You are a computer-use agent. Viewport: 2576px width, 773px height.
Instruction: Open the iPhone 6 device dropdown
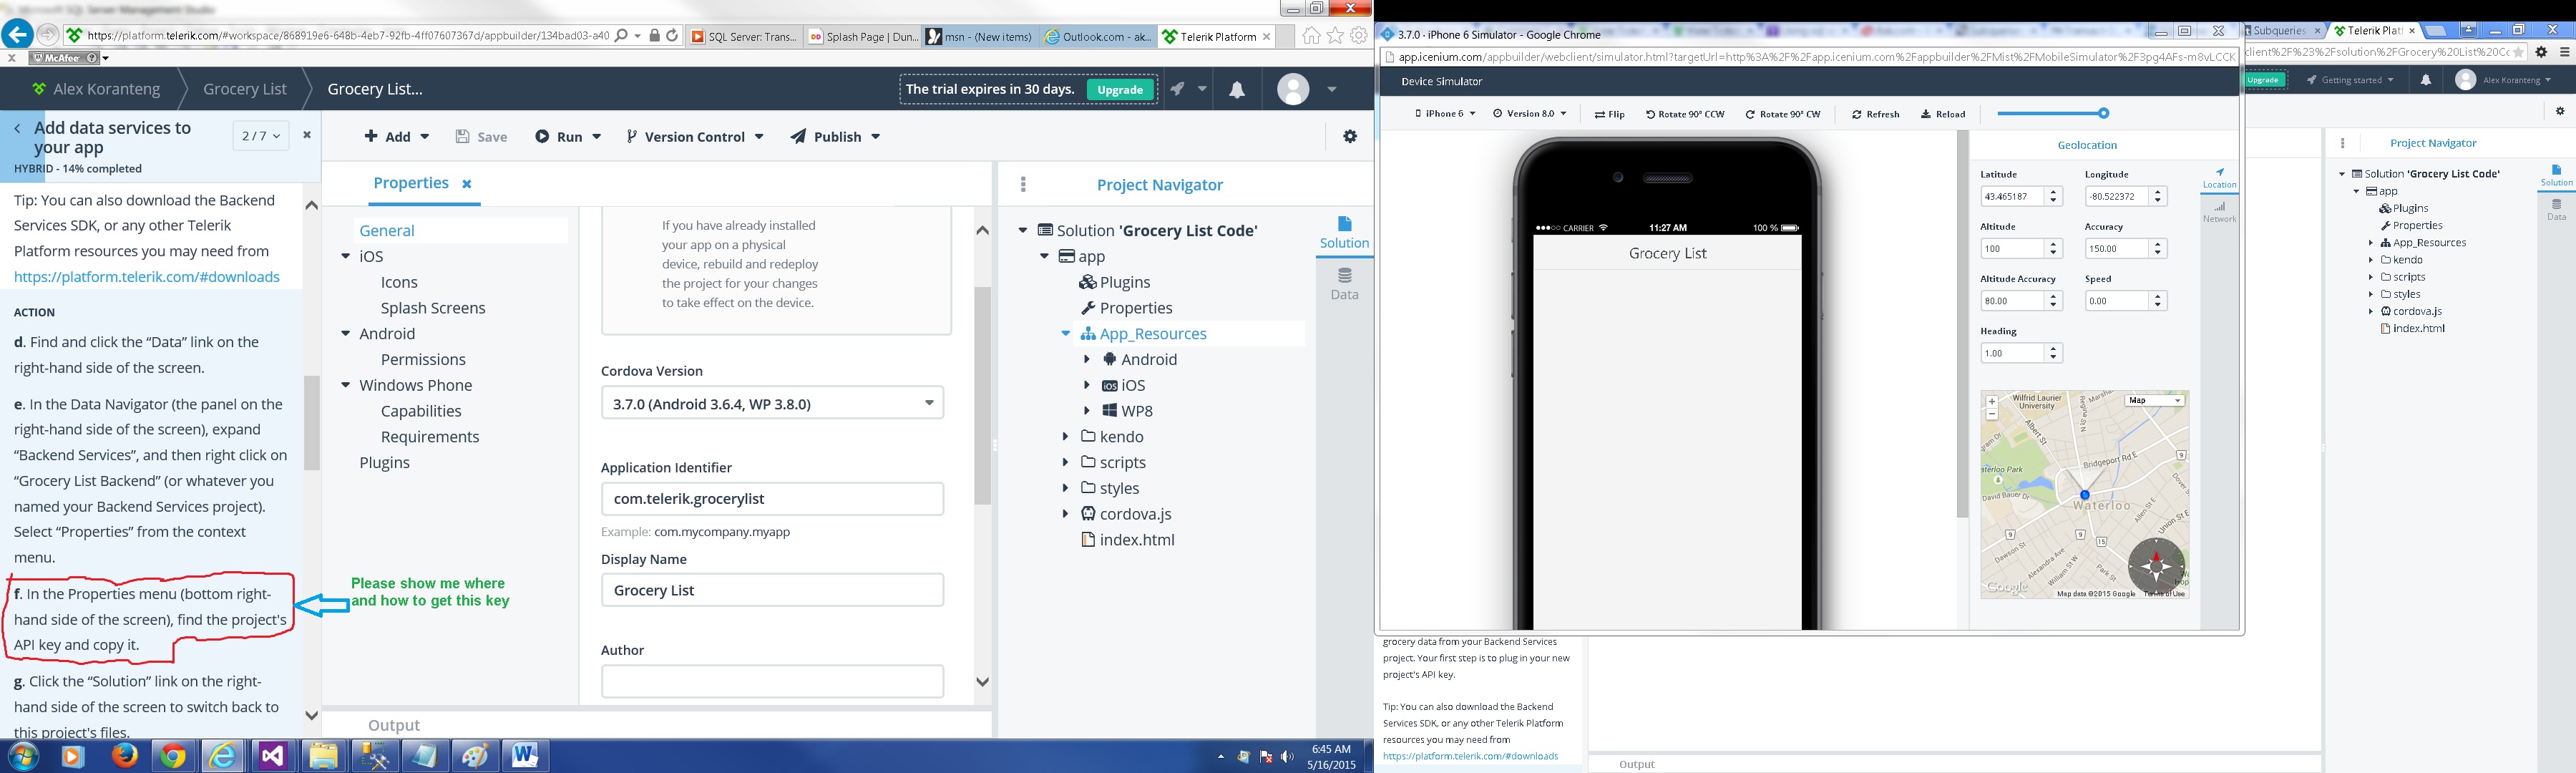1445,114
